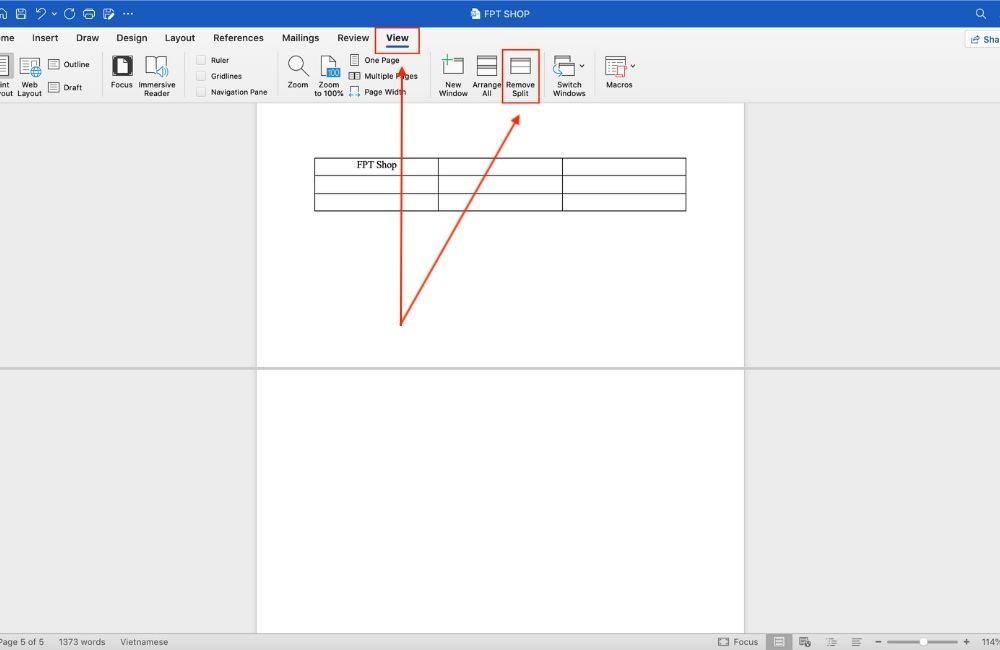Click Arrange All windows
Image resolution: width=1000 pixels, height=650 pixels.
(x=487, y=76)
